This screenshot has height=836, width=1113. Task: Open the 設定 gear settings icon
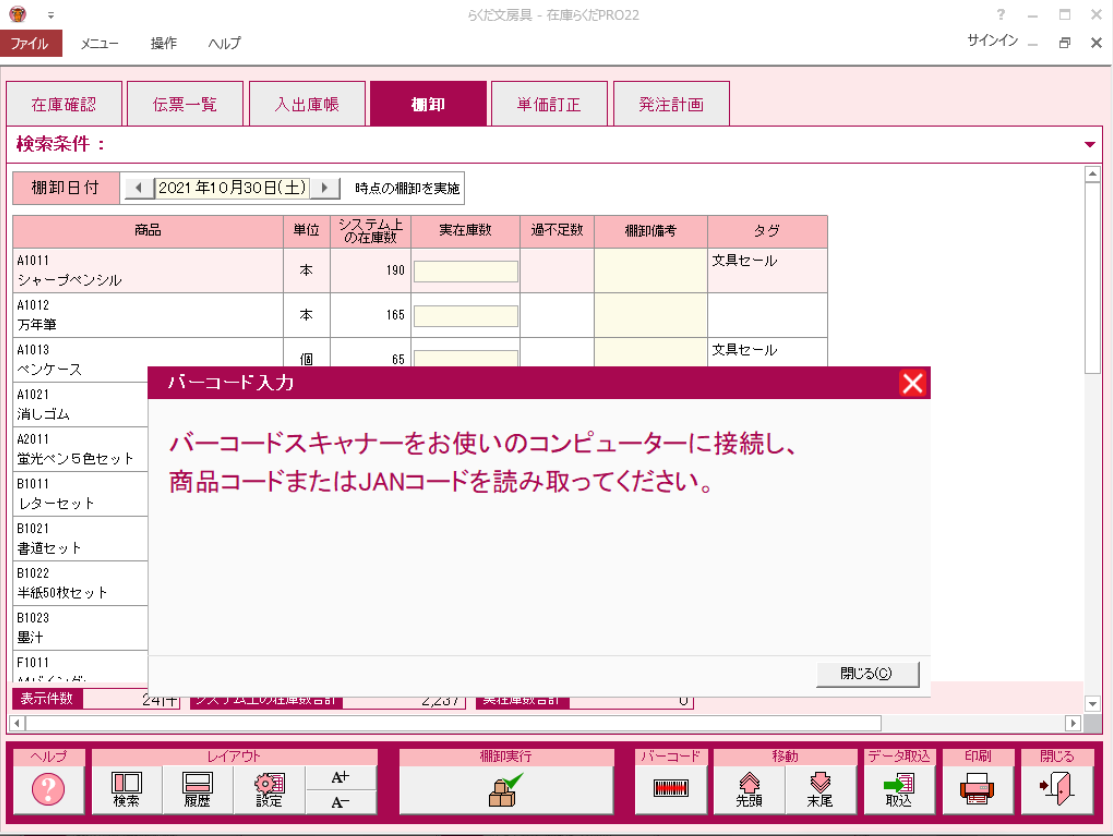pyautogui.click(x=268, y=790)
